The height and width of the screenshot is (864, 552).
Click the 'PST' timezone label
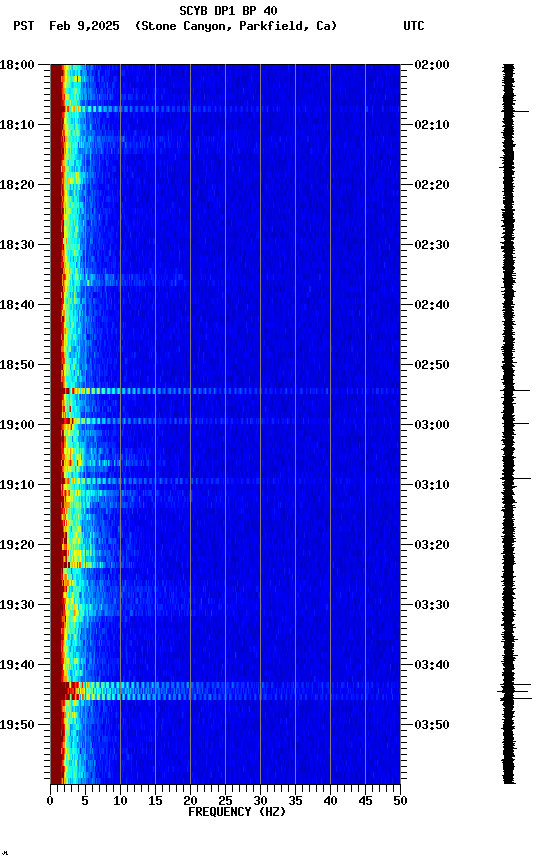click(x=24, y=26)
